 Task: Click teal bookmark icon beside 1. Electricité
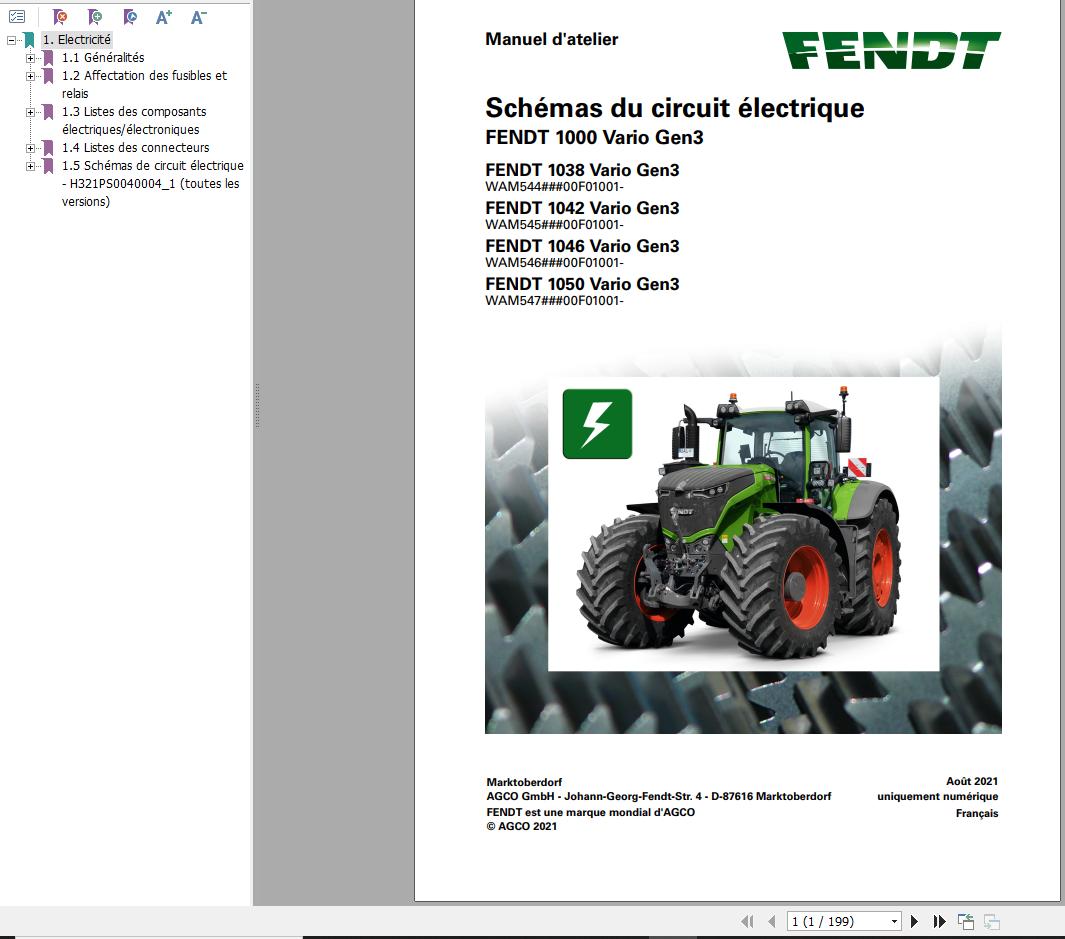pos(29,40)
